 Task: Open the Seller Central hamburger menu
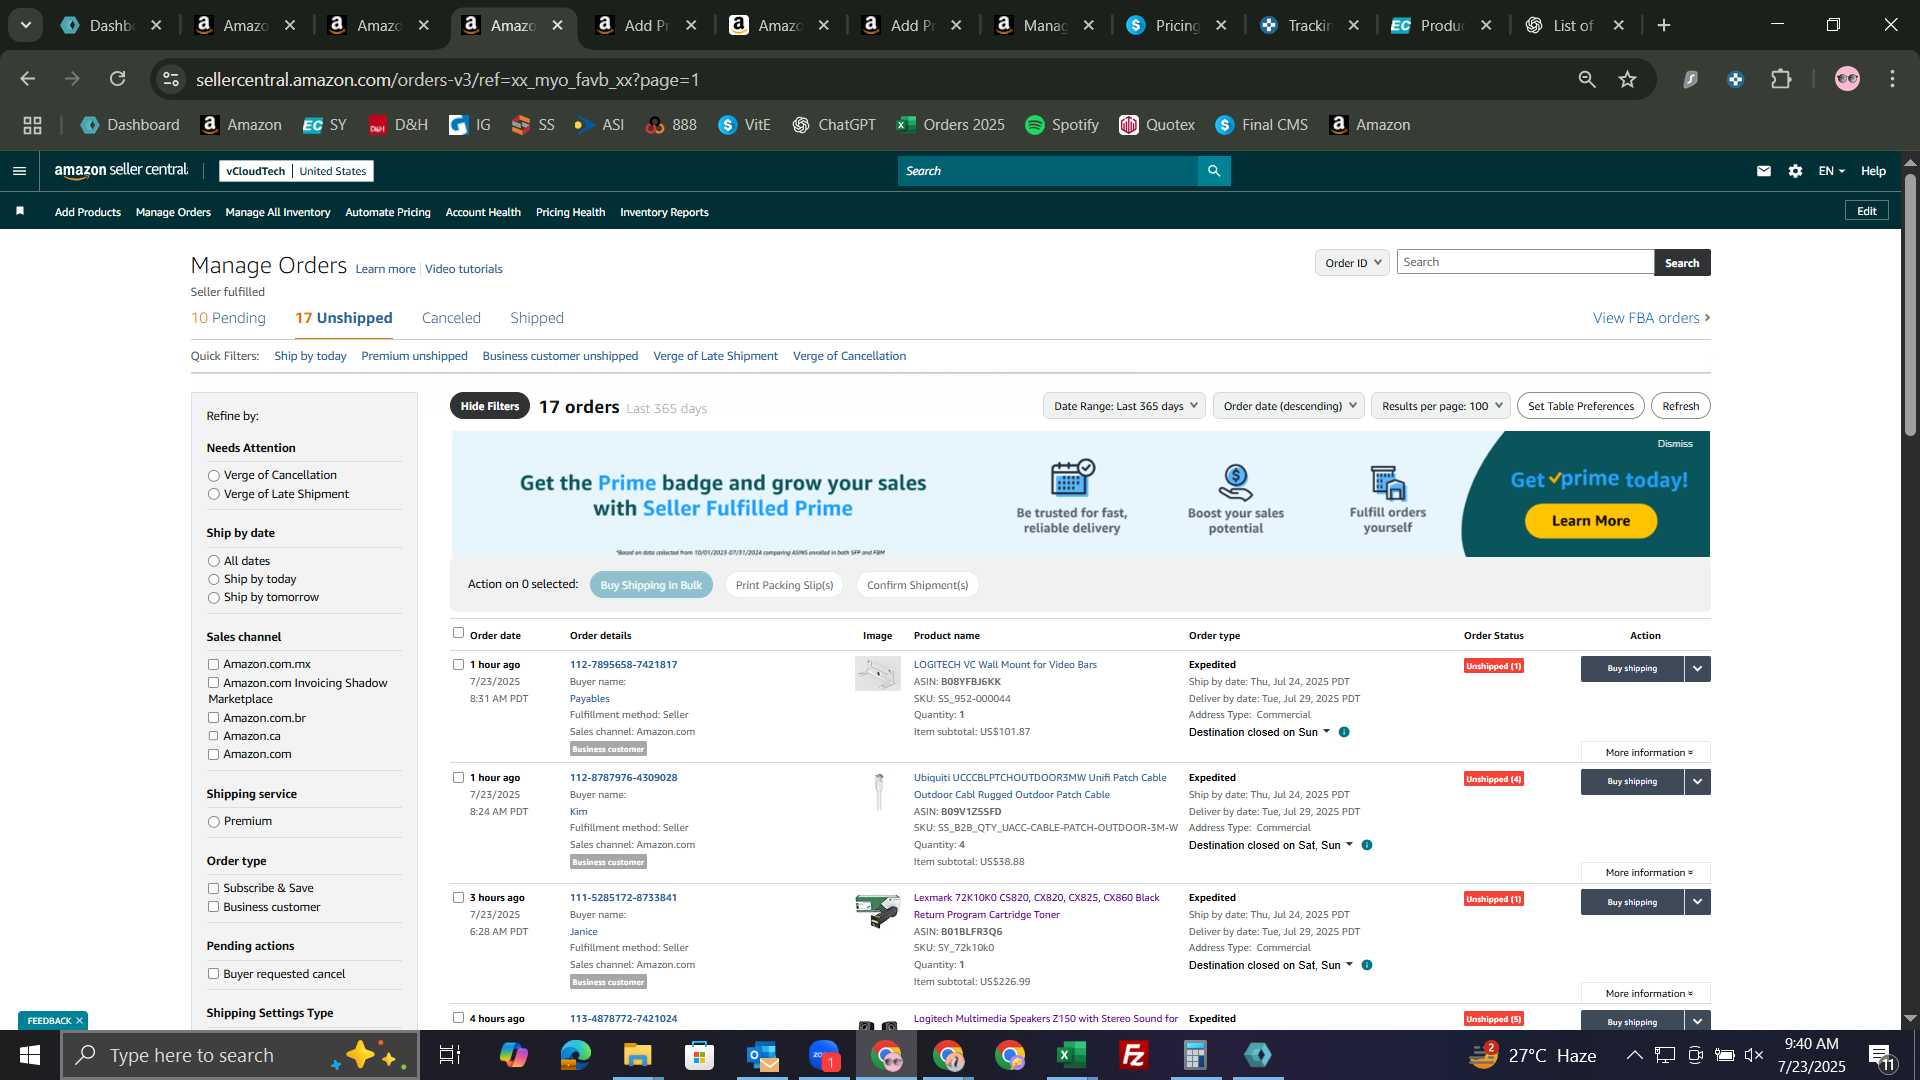[19, 171]
